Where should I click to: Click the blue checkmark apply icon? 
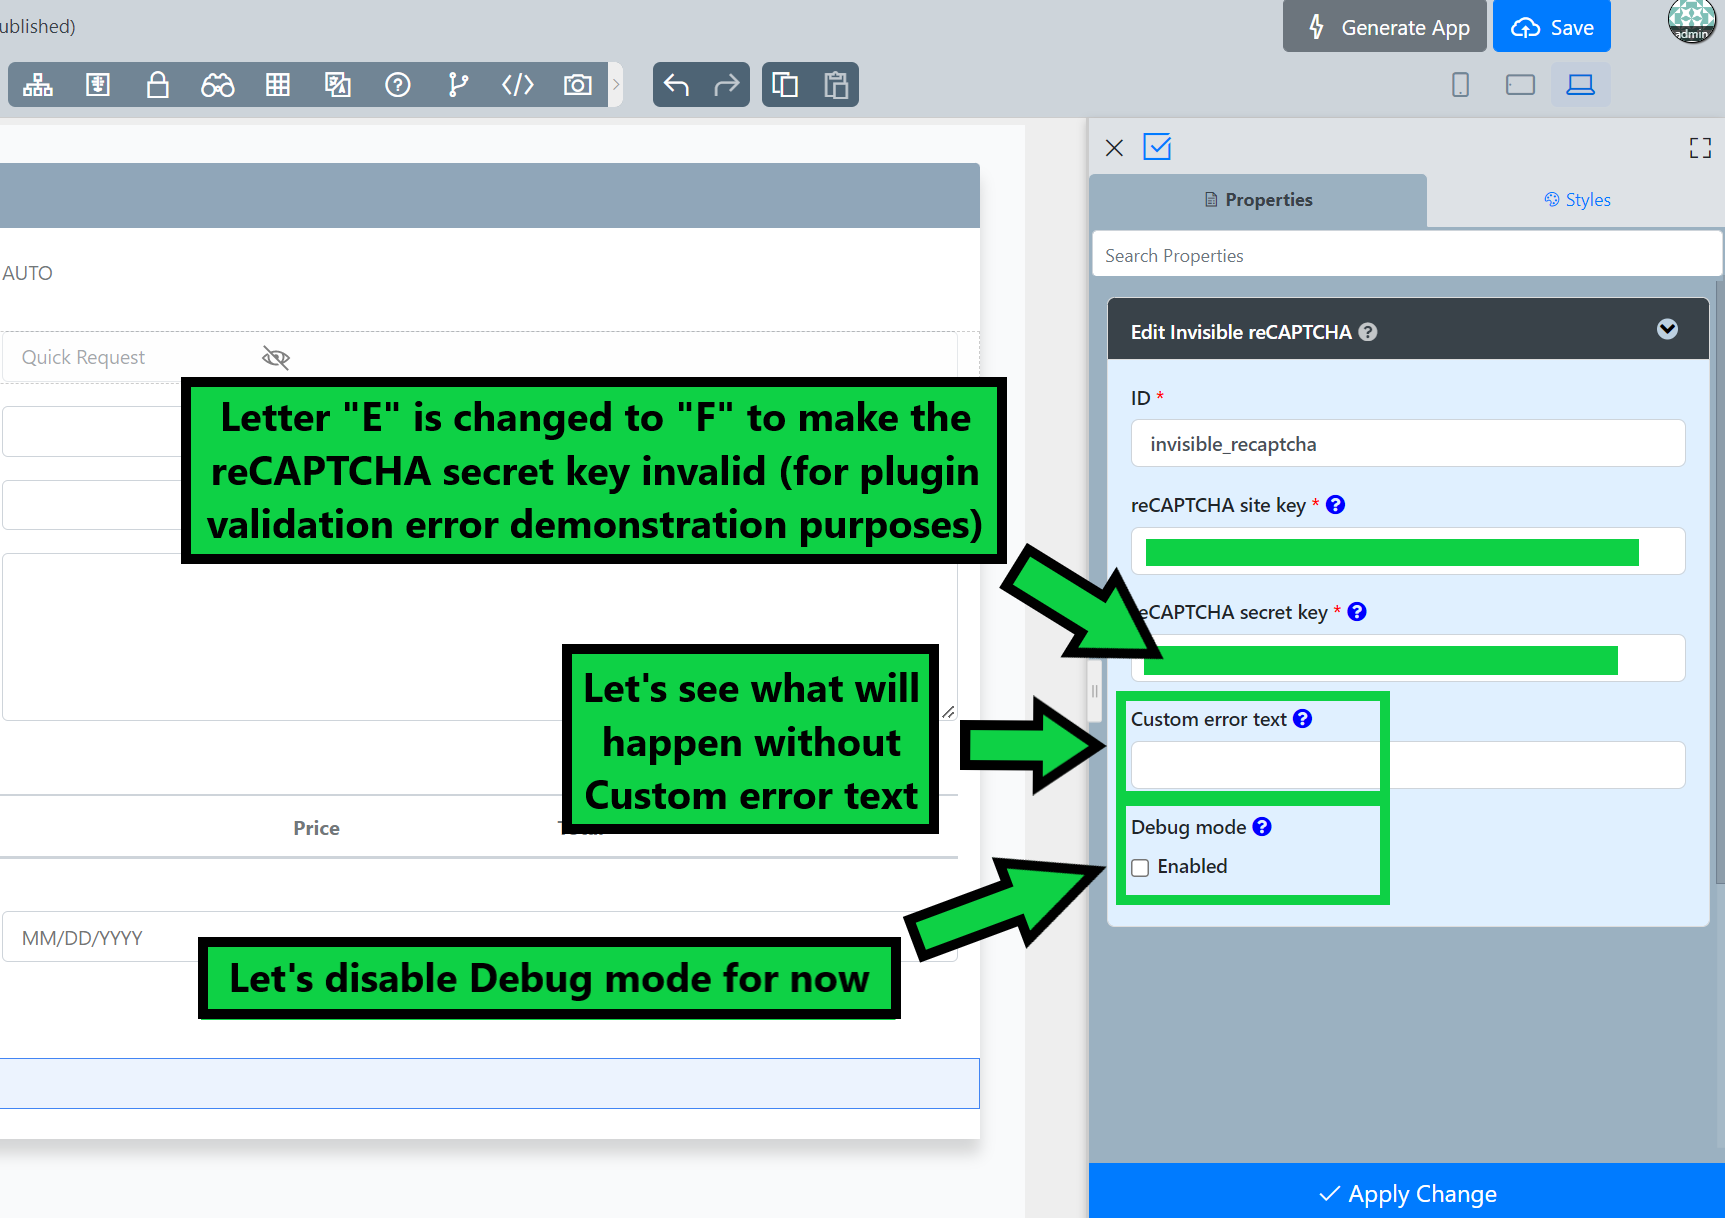(x=1157, y=147)
